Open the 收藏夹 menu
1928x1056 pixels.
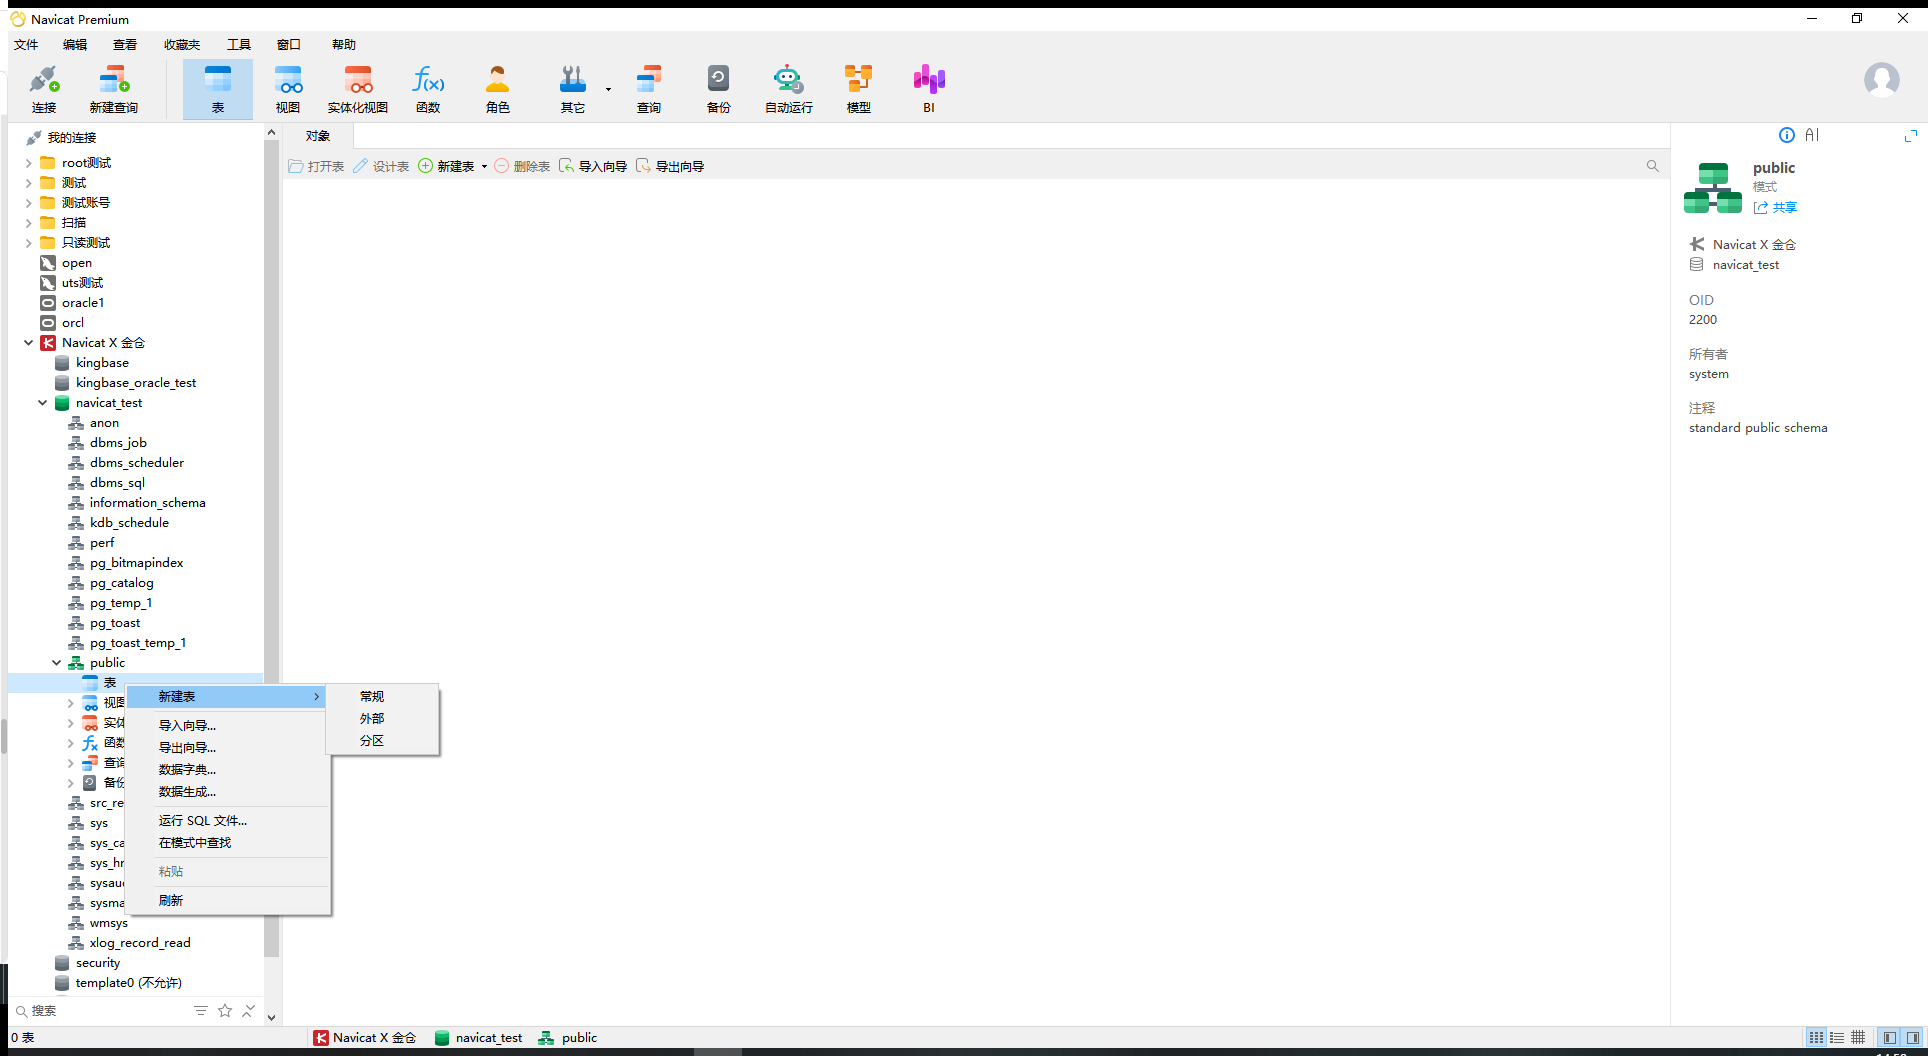pyautogui.click(x=182, y=45)
